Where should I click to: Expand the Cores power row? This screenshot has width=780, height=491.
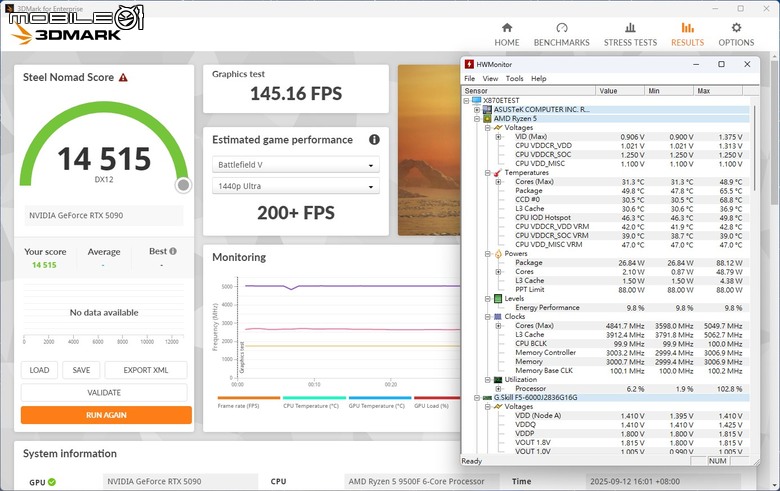[x=498, y=272]
